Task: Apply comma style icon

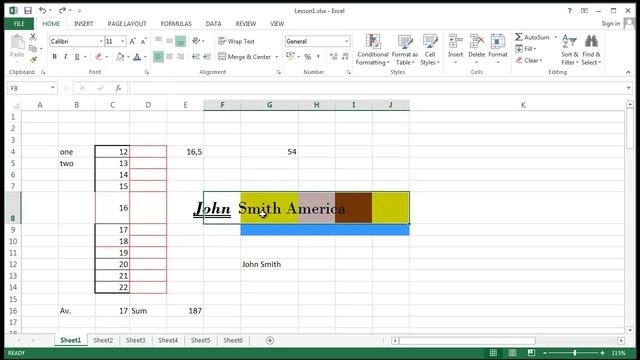Action: coord(318,57)
